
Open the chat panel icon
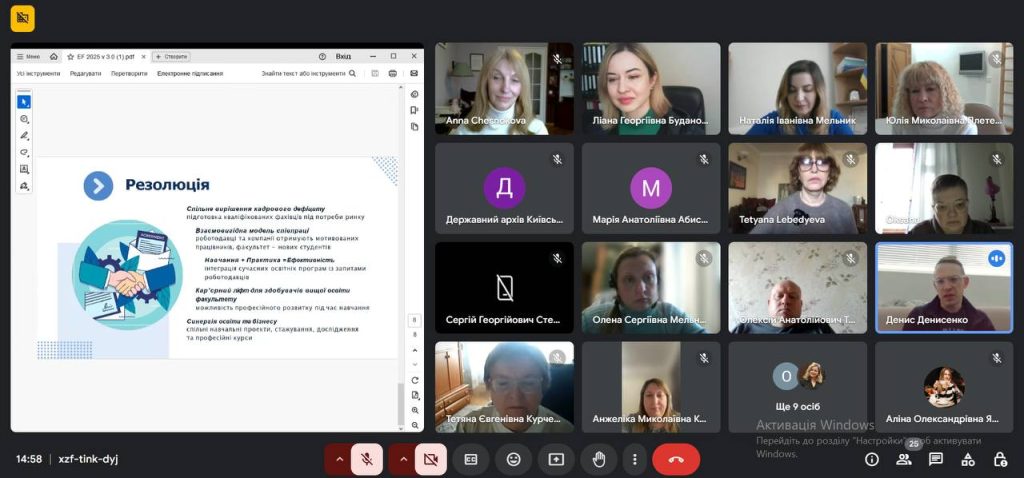click(936, 459)
